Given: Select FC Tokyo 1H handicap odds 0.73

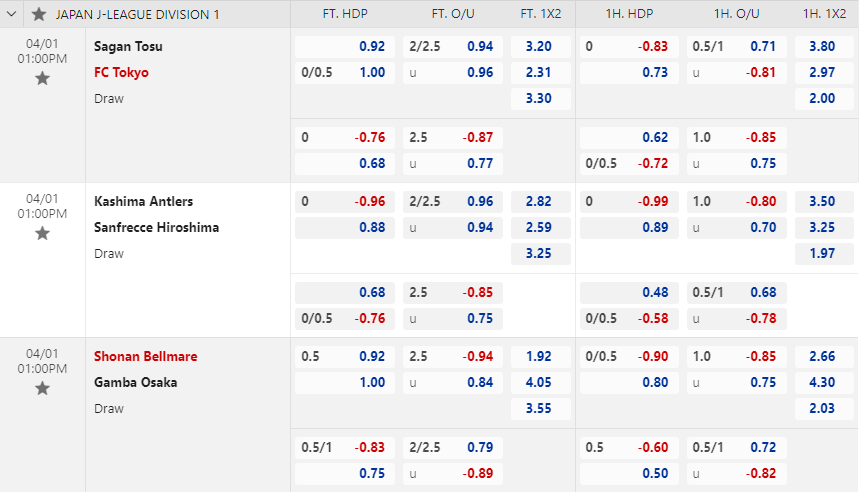Looking at the screenshot, I should point(629,72).
